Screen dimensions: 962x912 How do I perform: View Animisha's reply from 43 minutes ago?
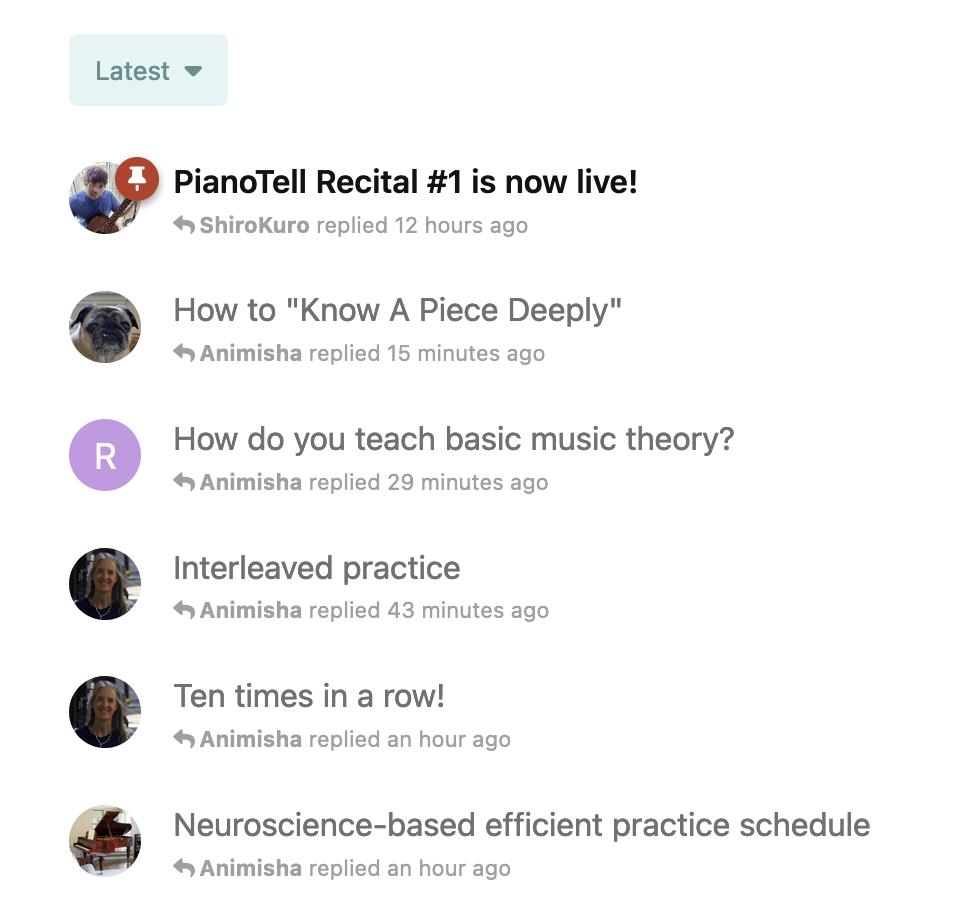pyautogui.click(x=373, y=611)
